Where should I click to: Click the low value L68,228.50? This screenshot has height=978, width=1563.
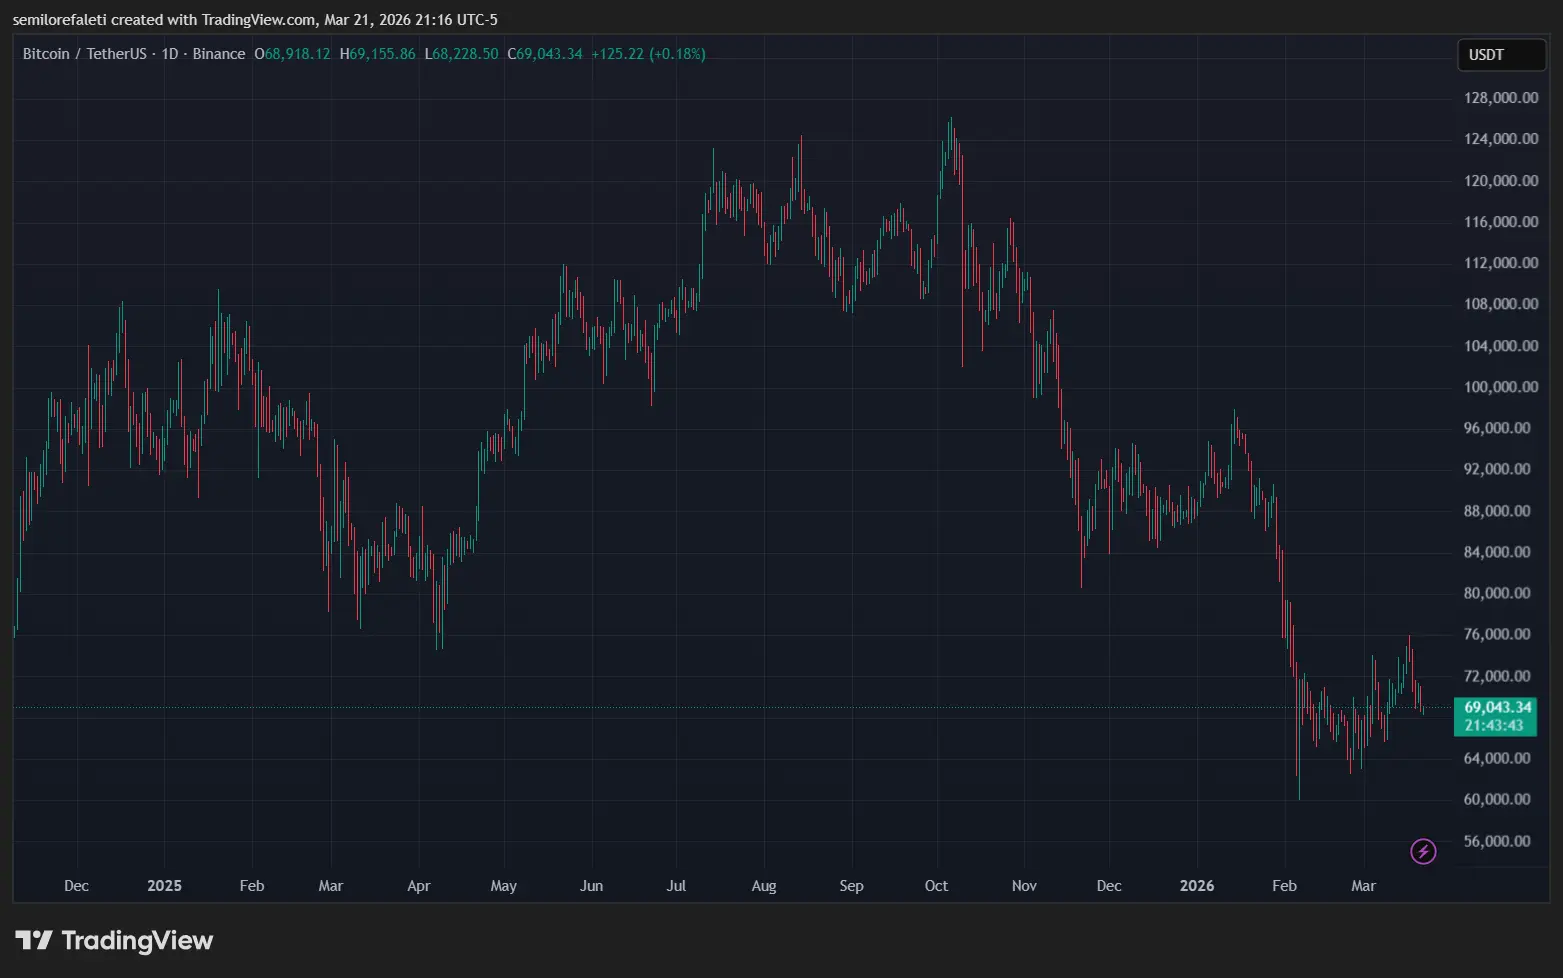click(461, 54)
